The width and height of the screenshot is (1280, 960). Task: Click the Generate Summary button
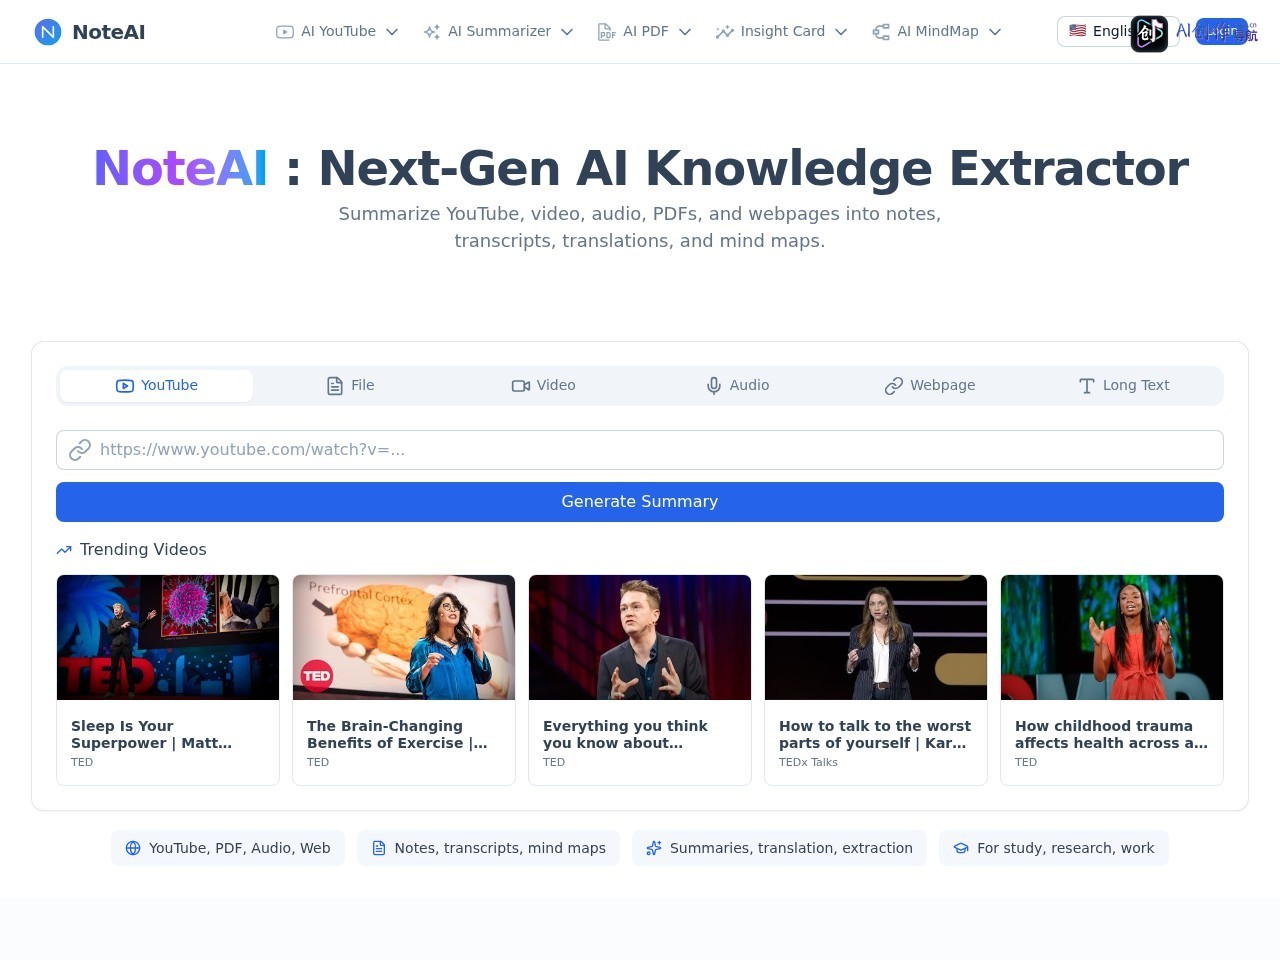click(x=640, y=502)
